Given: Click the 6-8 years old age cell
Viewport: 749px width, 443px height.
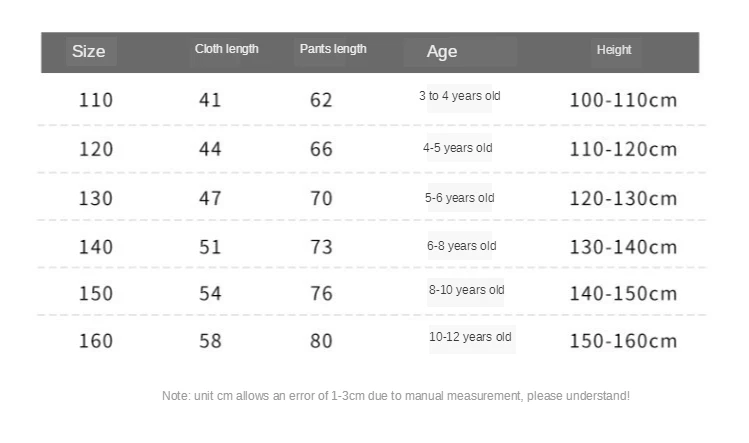Looking at the screenshot, I should pyautogui.click(x=461, y=246).
